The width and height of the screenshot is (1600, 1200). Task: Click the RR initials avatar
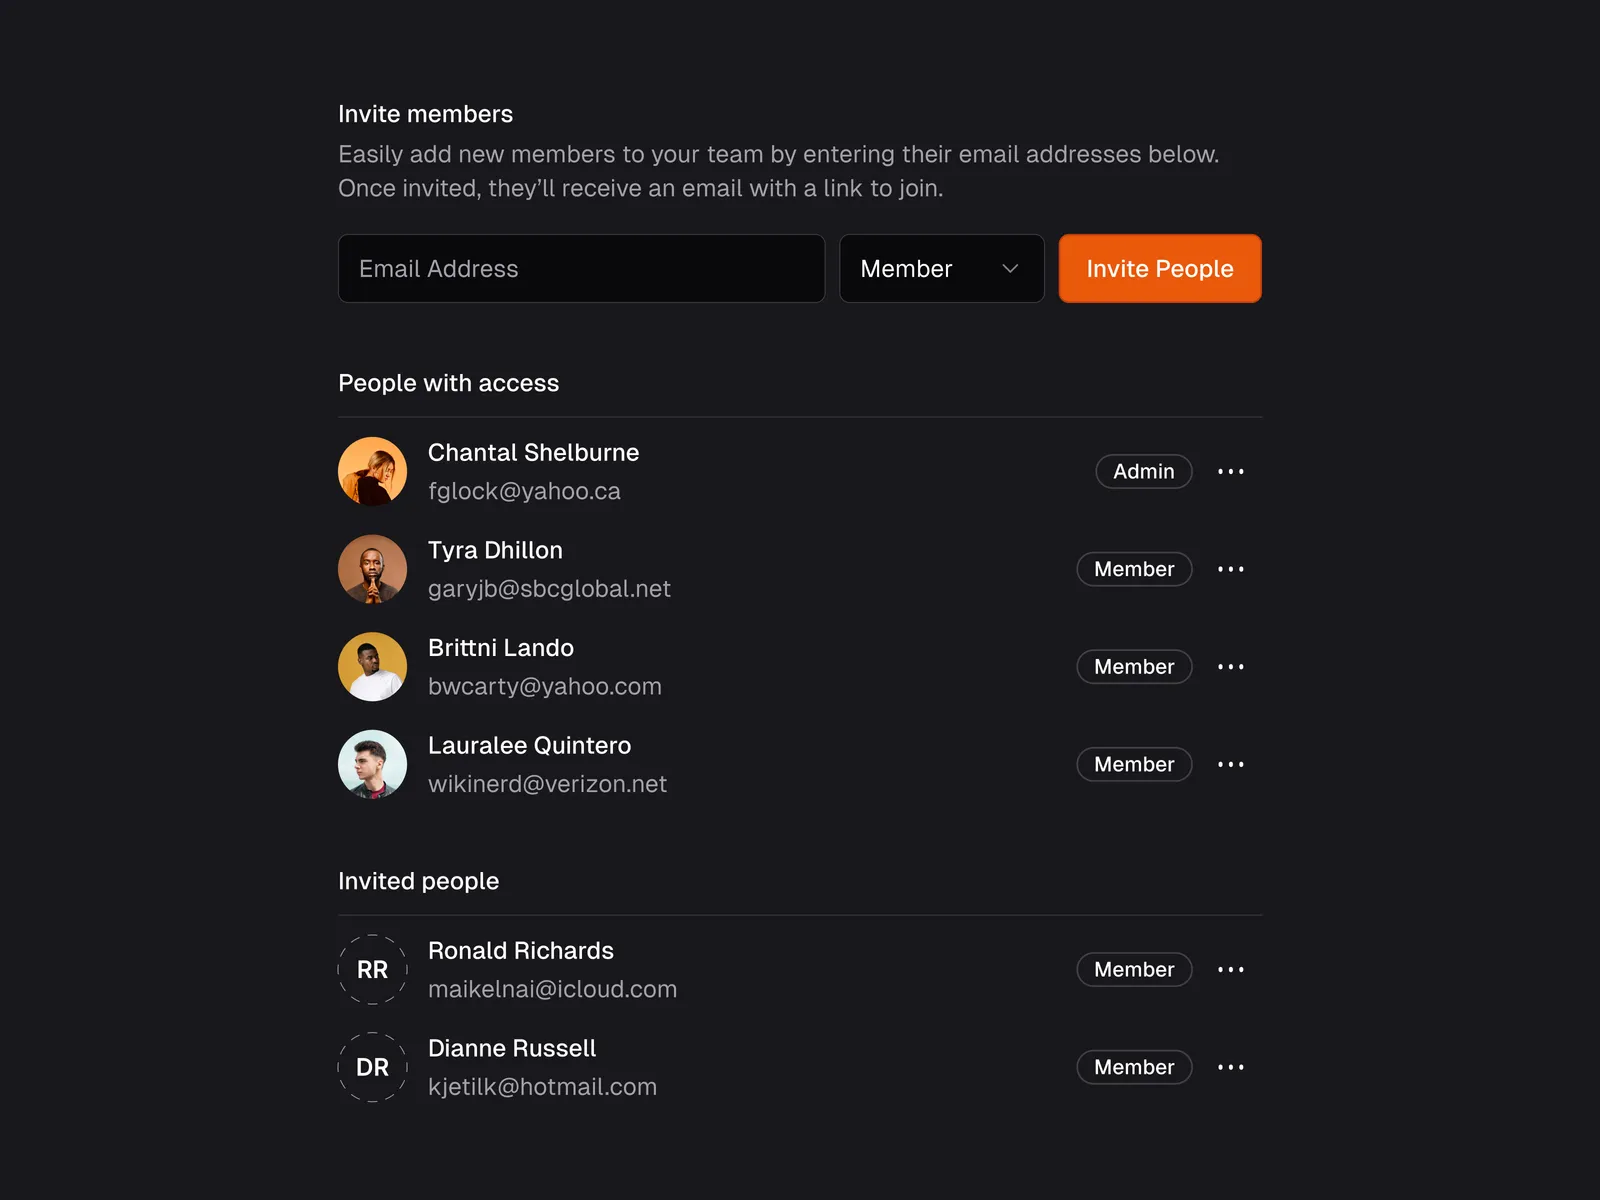(x=372, y=969)
